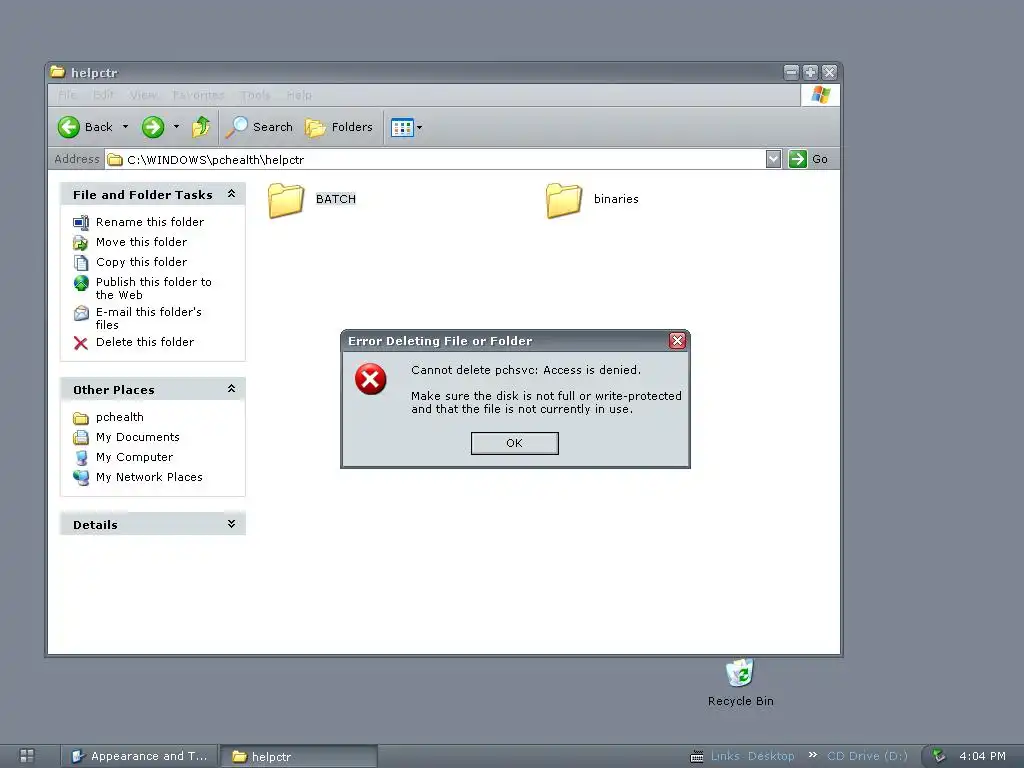Click the e-mail envelope icon

(81, 313)
